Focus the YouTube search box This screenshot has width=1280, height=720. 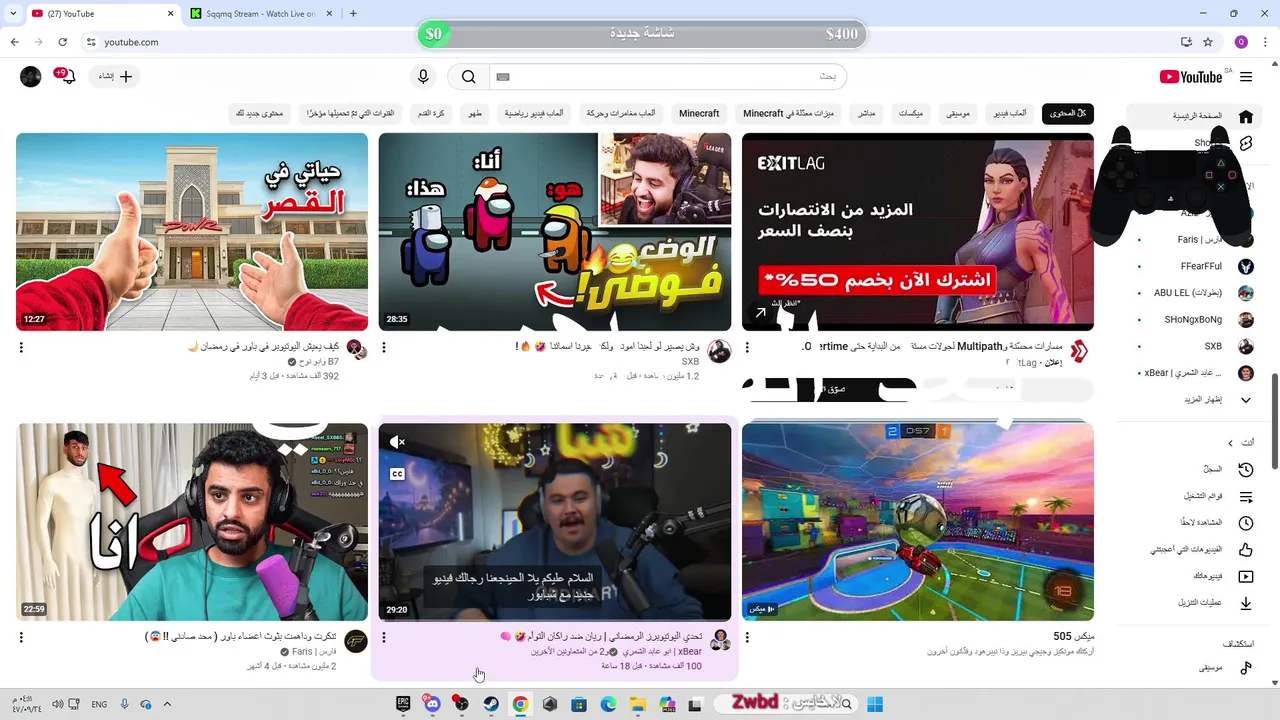(667, 77)
